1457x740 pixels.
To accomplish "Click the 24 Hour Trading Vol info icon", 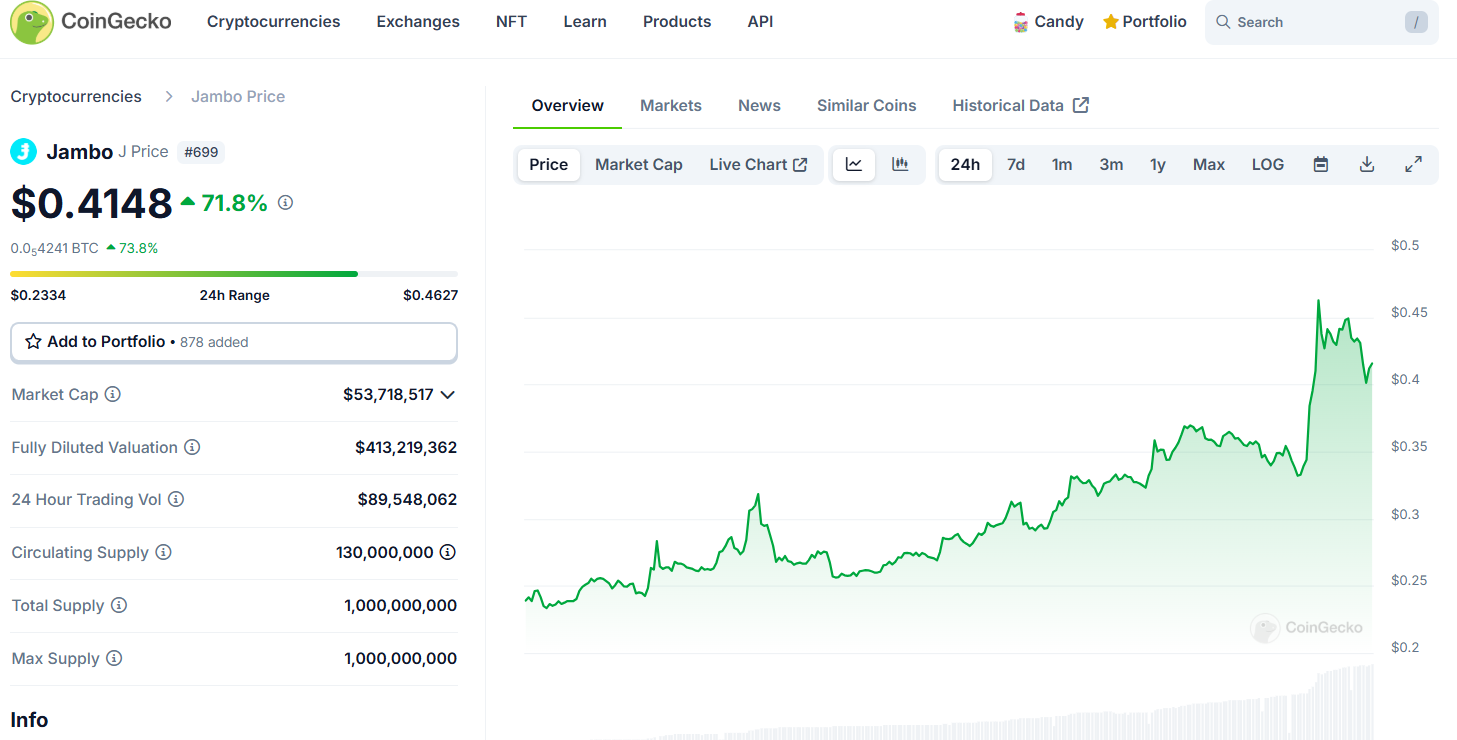I will tap(176, 500).
